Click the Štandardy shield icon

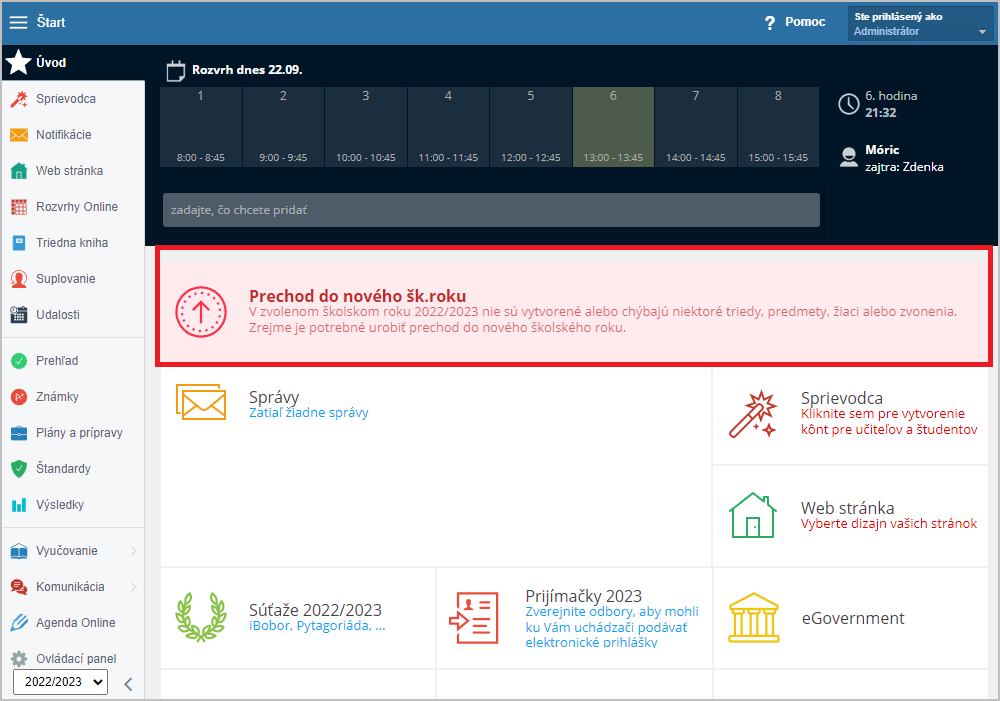(x=19, y=469)
